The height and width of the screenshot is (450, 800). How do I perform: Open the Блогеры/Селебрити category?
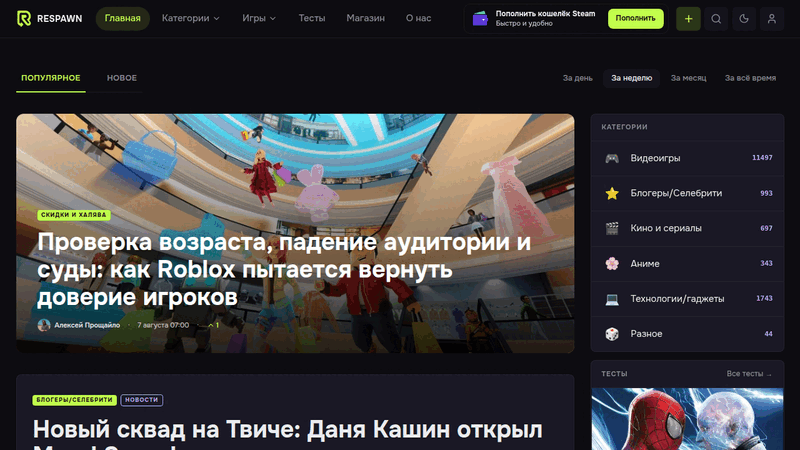tap(687, 193)
